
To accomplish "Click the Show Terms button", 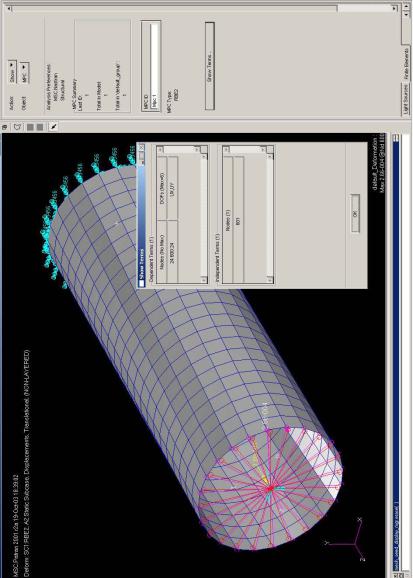I will point(209,66).
